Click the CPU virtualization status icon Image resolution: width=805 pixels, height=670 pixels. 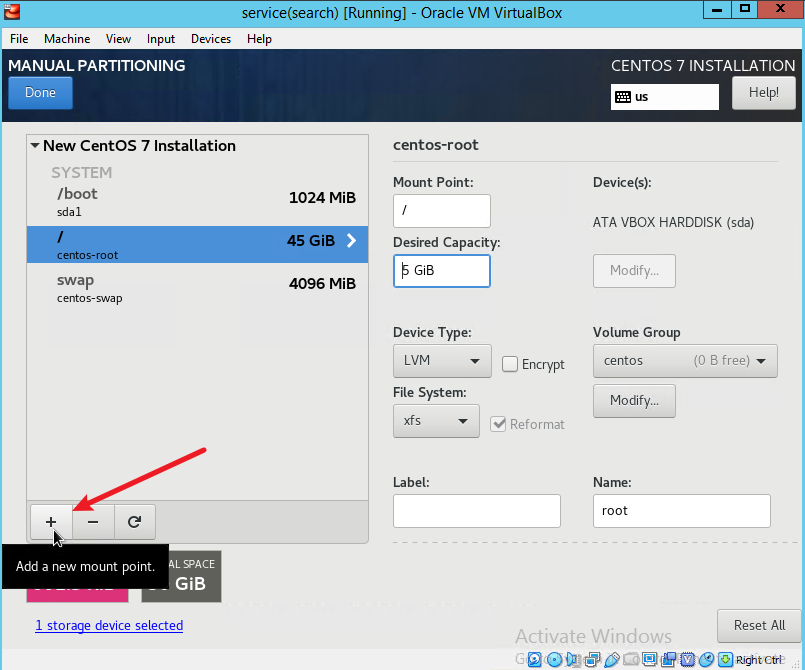(x=687, y=659)
